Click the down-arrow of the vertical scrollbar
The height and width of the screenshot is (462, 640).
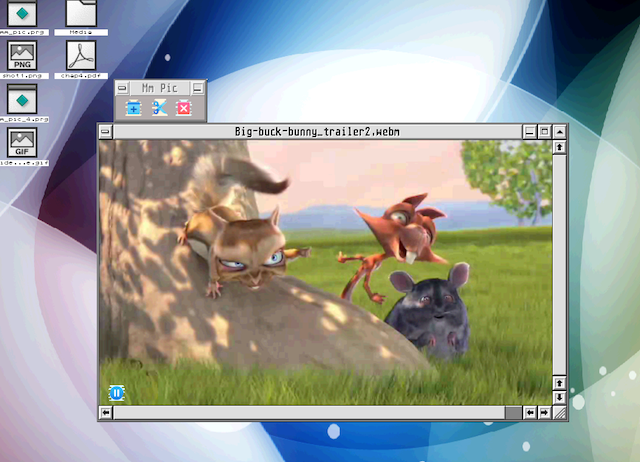tap(560, 398)
